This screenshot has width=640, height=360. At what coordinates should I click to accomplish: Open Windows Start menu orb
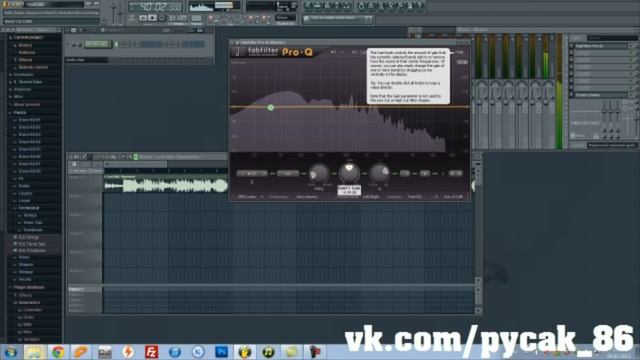(x=11, y=352)
